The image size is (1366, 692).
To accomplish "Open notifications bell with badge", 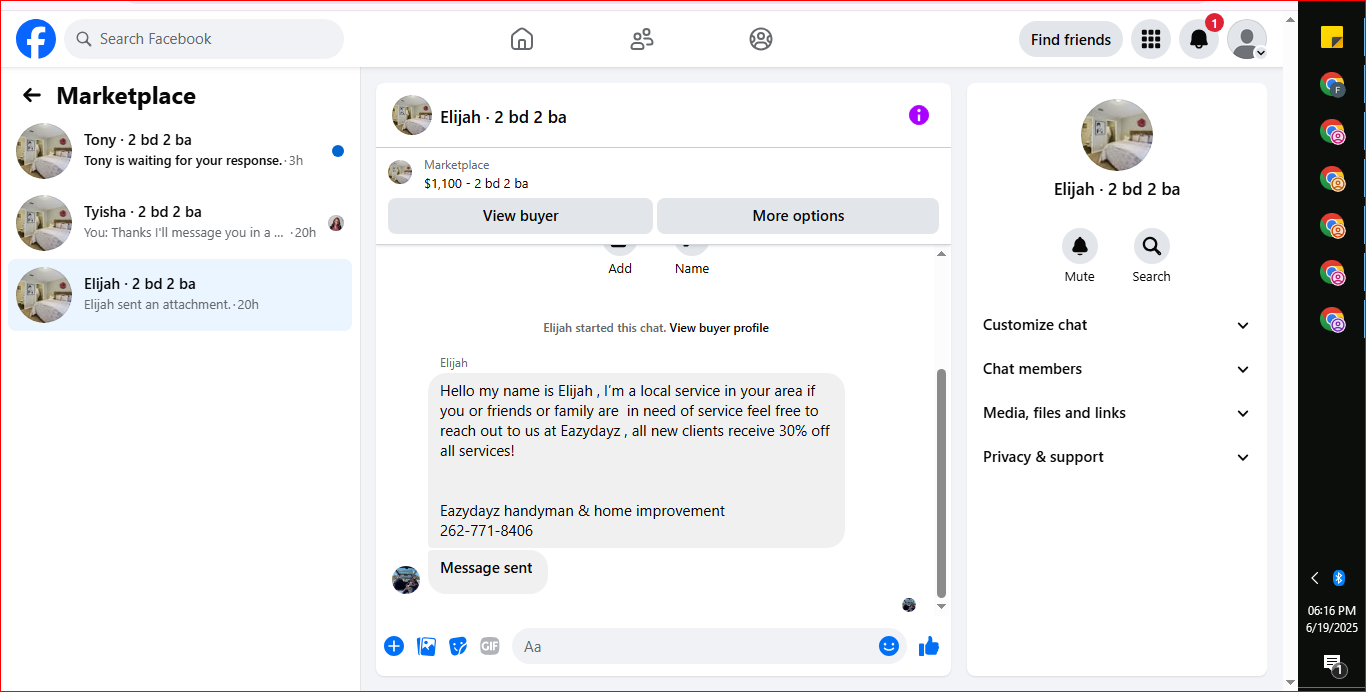I will tap(1199, 39).
